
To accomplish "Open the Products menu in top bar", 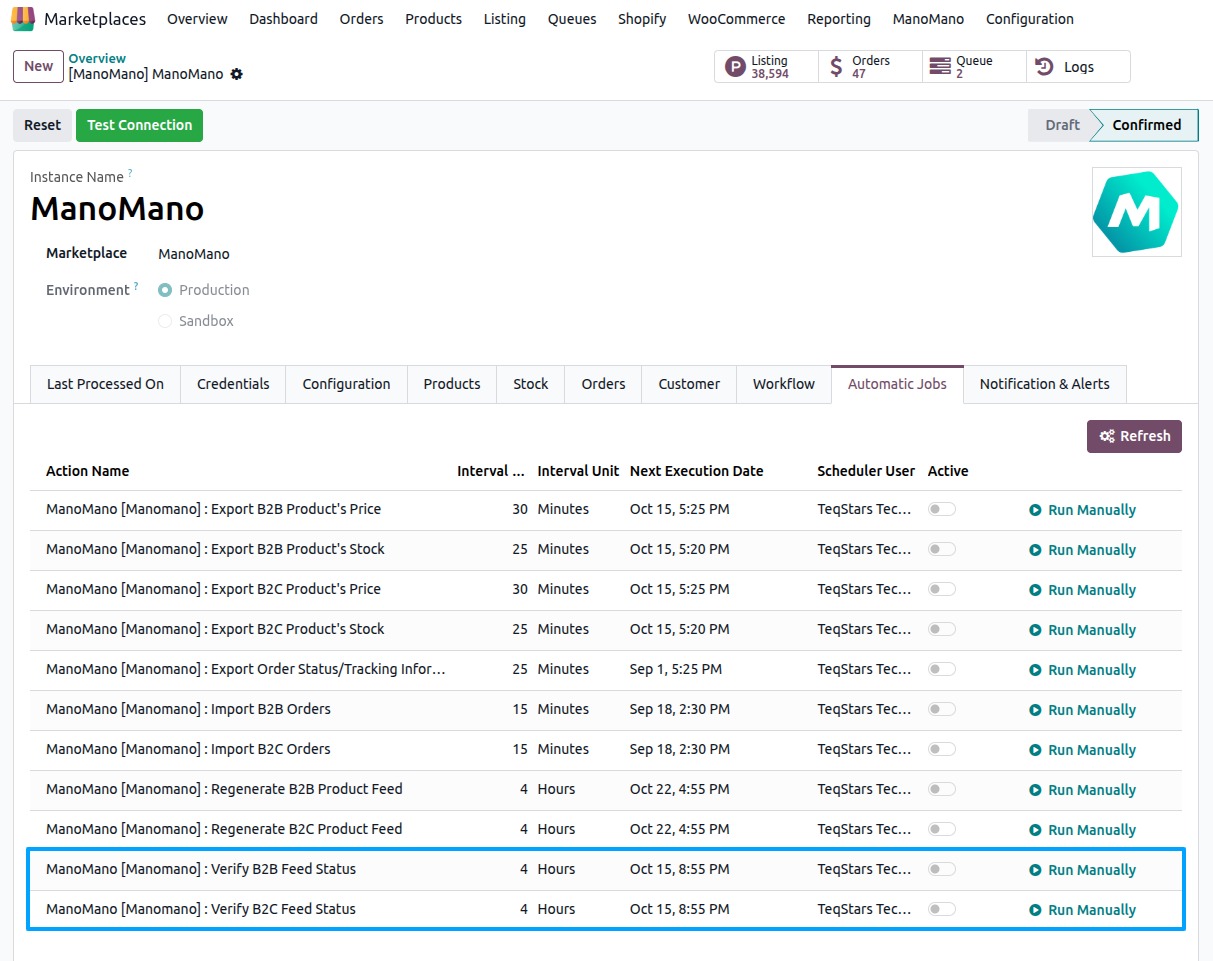I will coord(433,19).
